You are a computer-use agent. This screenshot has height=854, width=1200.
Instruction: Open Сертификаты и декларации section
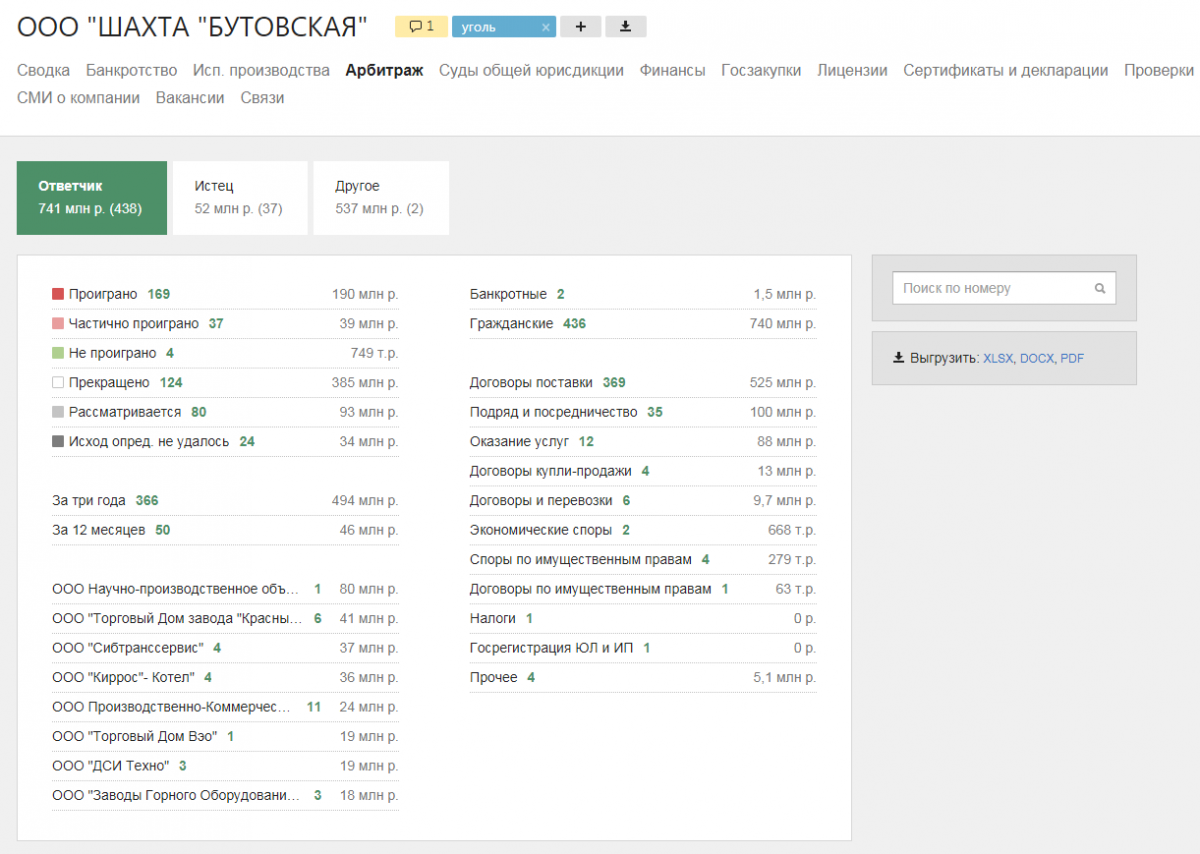[1006, 70]
